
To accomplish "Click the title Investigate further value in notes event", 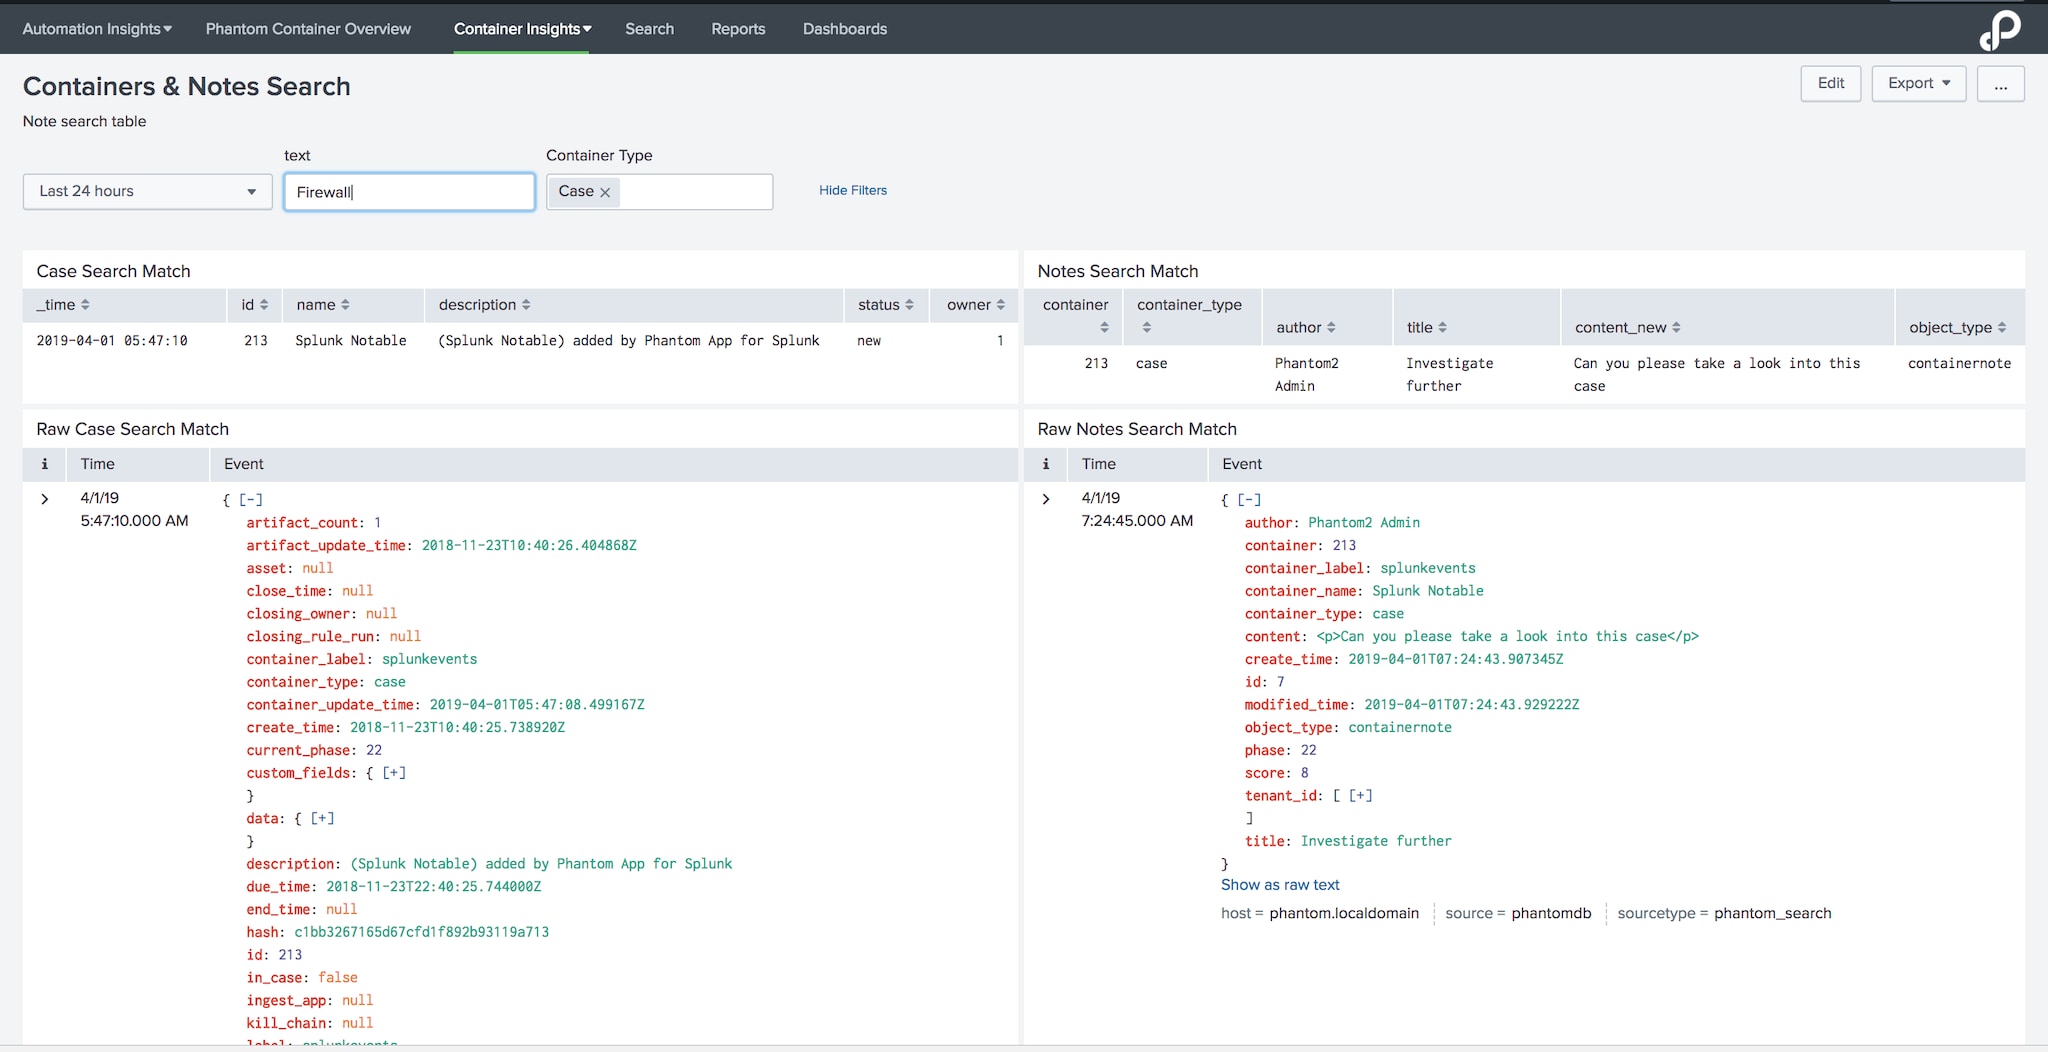I will (1375, 841).
